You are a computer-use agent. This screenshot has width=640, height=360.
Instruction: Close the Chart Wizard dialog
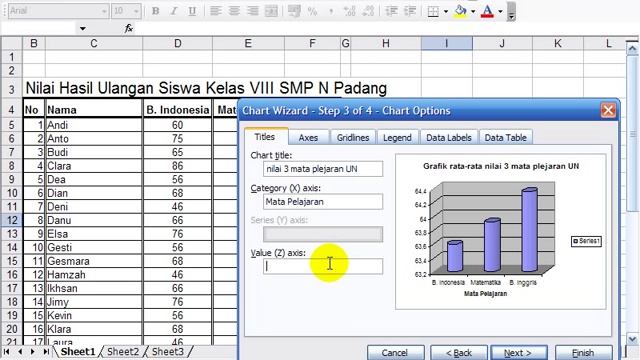608,110
